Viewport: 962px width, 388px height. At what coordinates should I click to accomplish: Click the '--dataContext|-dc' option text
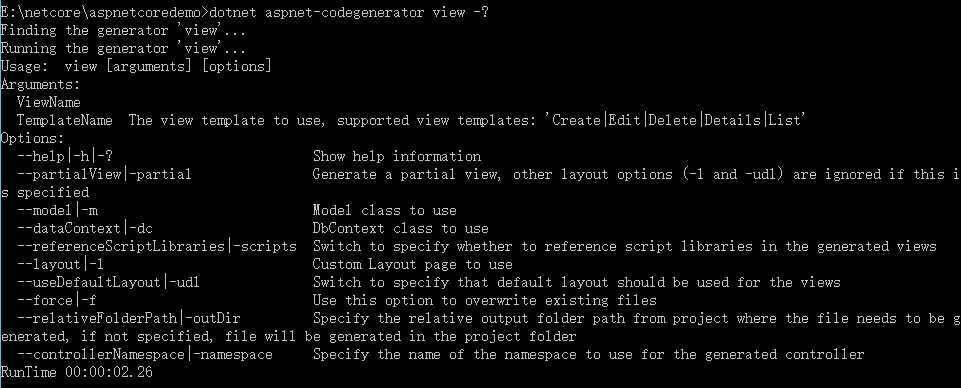tap(85, 228)
